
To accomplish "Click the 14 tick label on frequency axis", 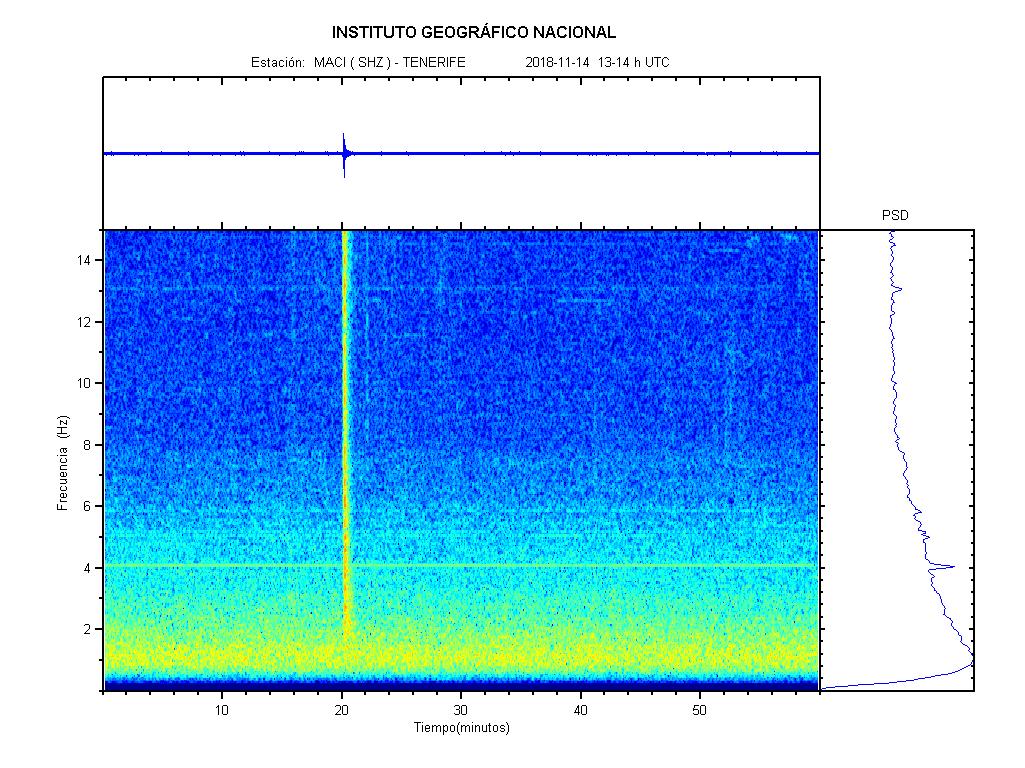I will click(x=86, y=260).
